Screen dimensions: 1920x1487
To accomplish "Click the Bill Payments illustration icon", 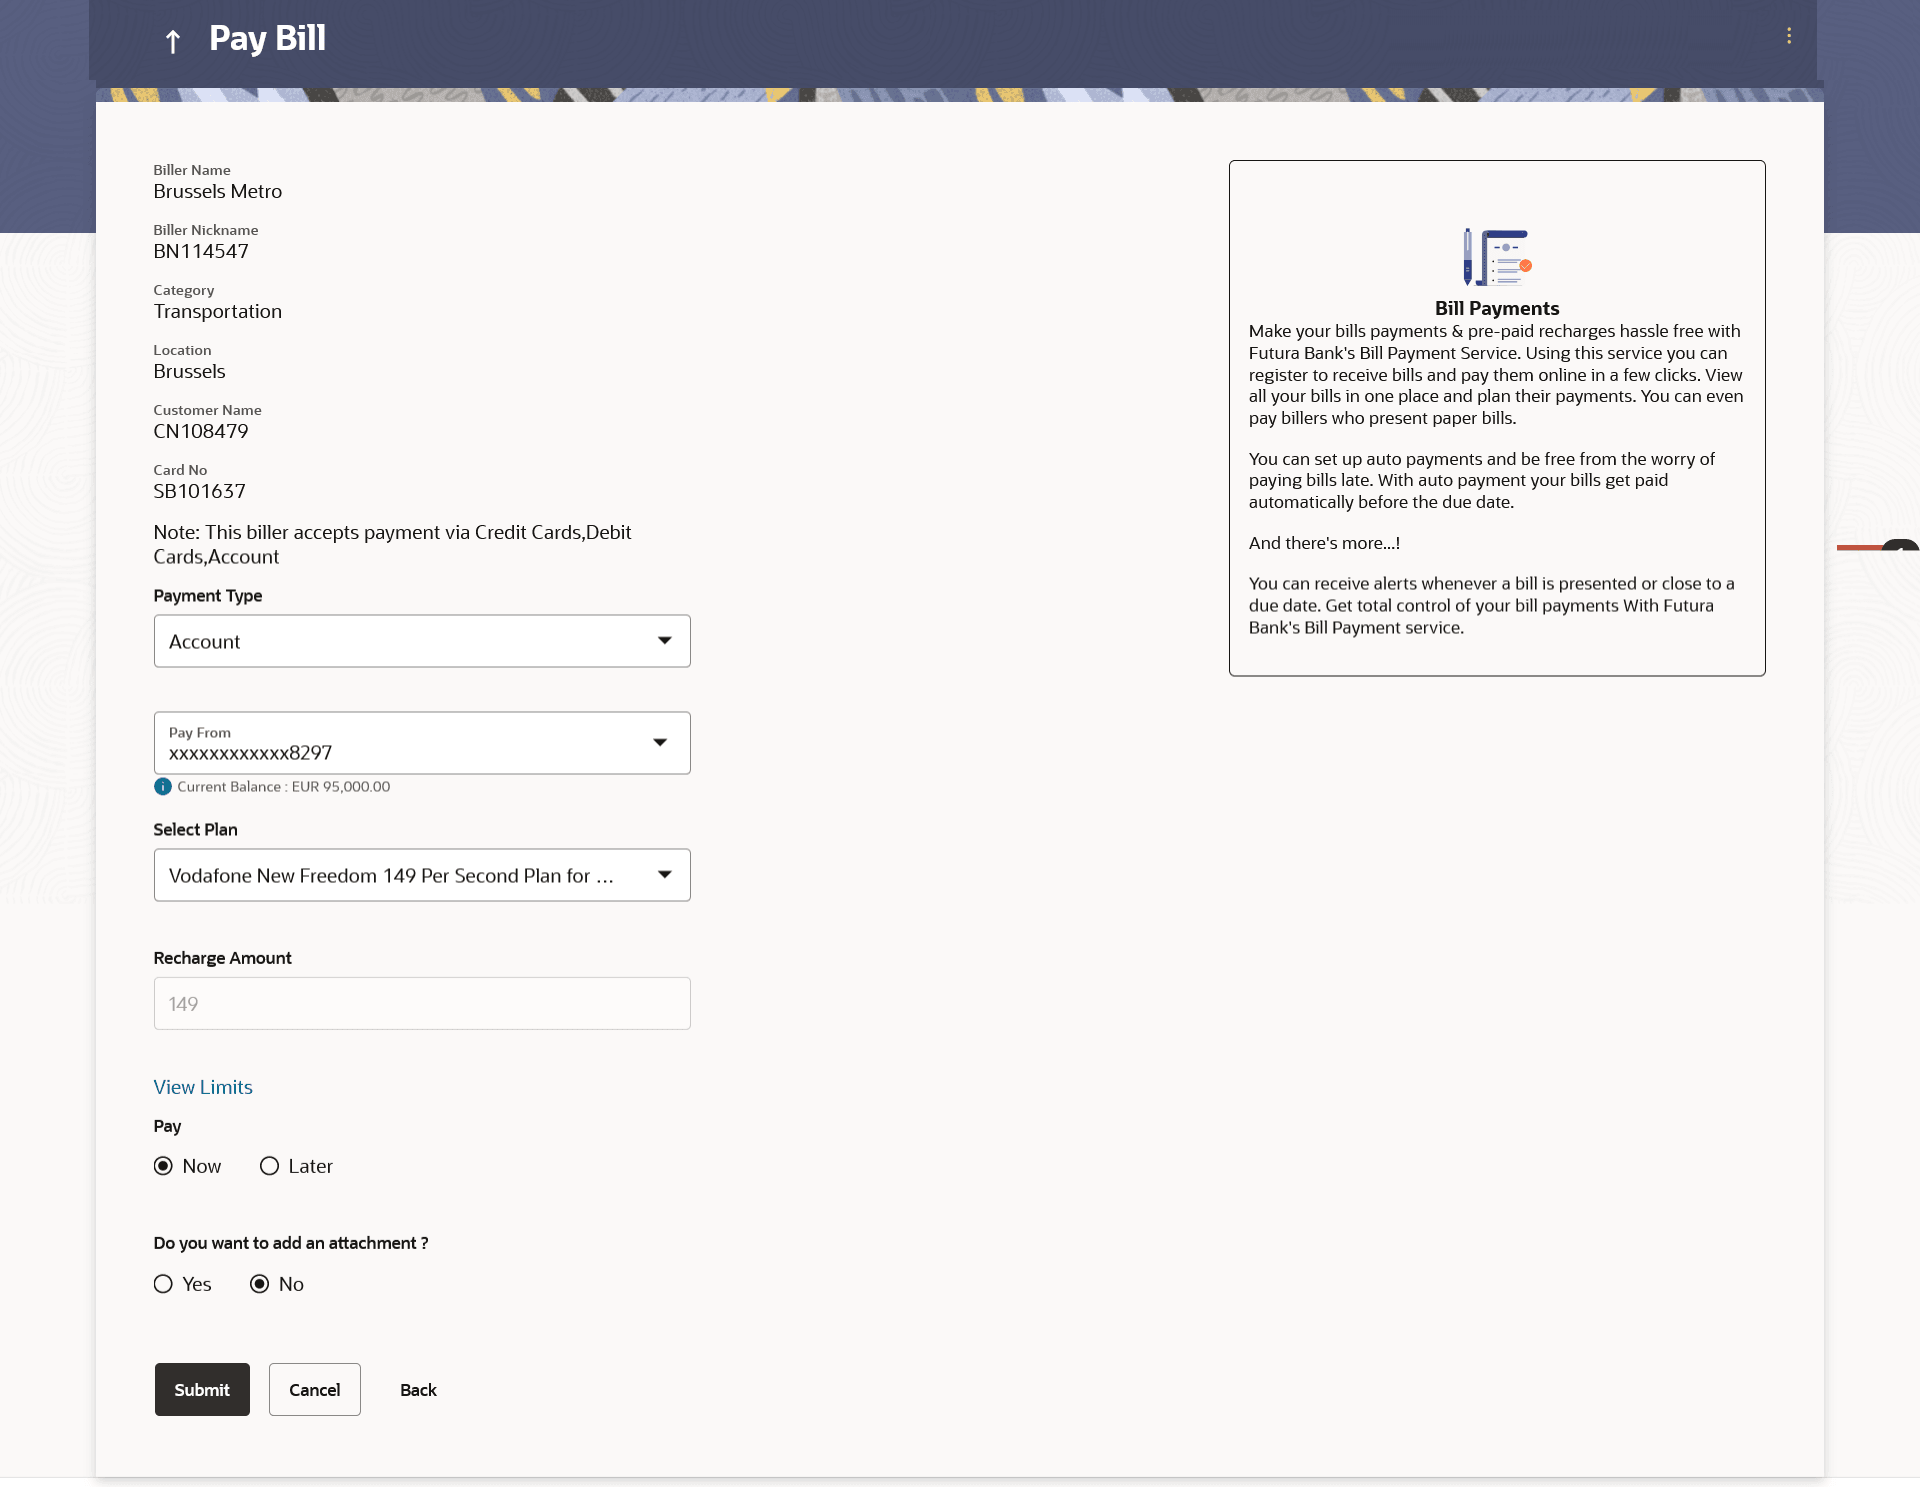I will pos(1496,257).
